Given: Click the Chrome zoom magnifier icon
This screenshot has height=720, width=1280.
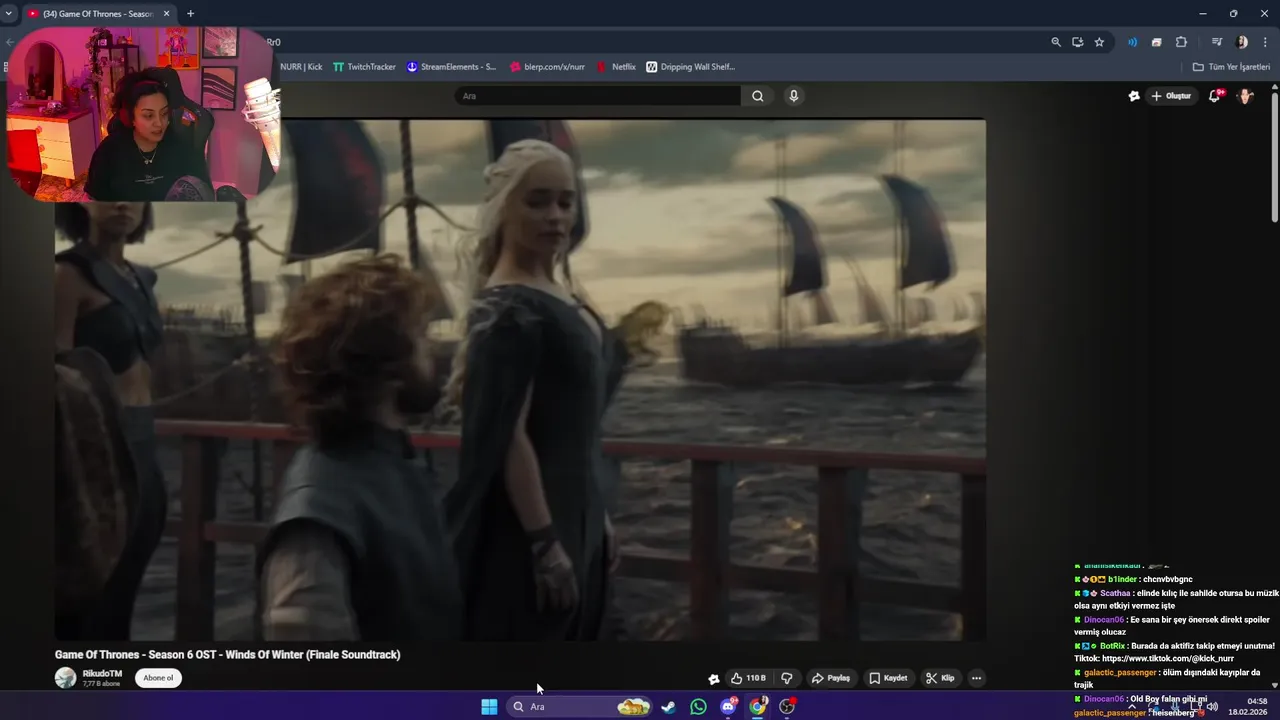Looking at the screenshot, I should (x=1056, y=42).
